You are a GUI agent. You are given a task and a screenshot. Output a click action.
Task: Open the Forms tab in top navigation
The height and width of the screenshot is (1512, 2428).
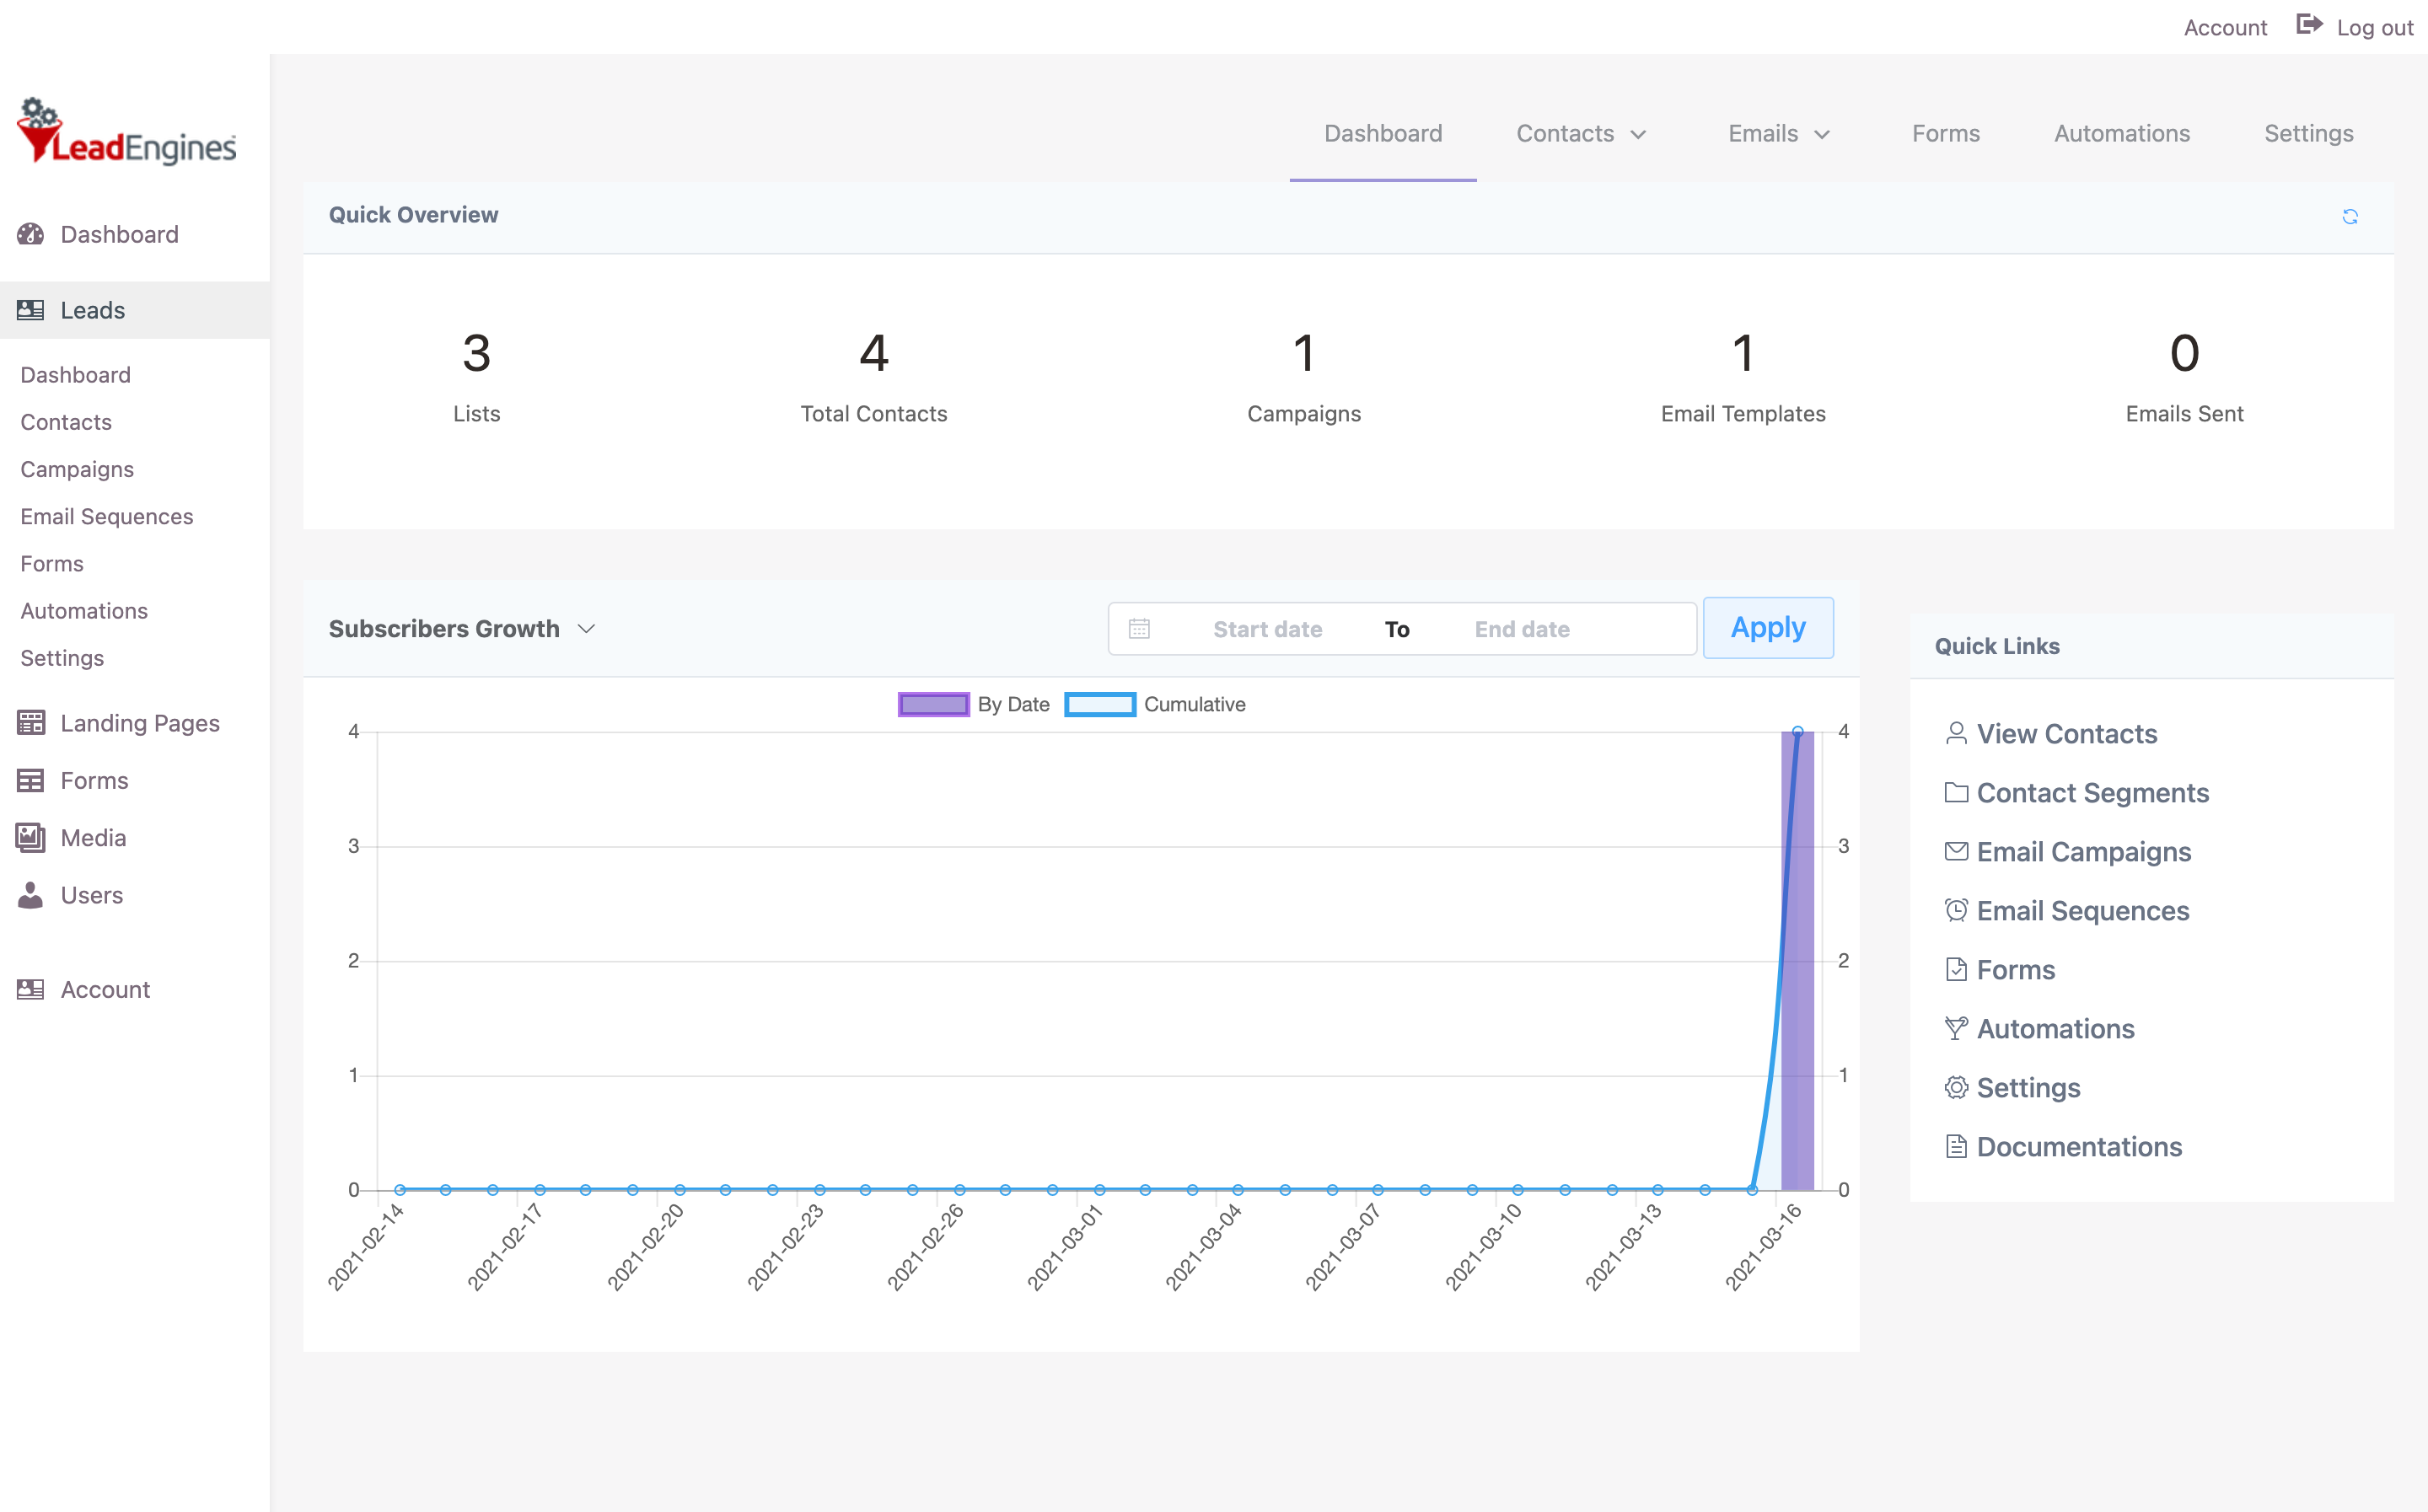1945,133
